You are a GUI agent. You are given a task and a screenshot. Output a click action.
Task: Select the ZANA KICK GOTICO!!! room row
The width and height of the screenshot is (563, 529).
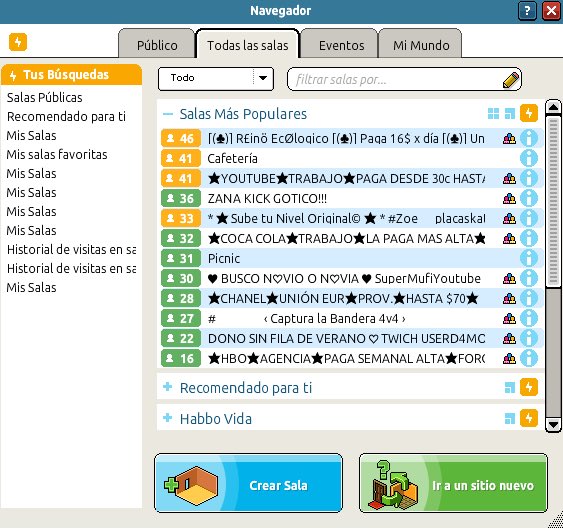352,198
